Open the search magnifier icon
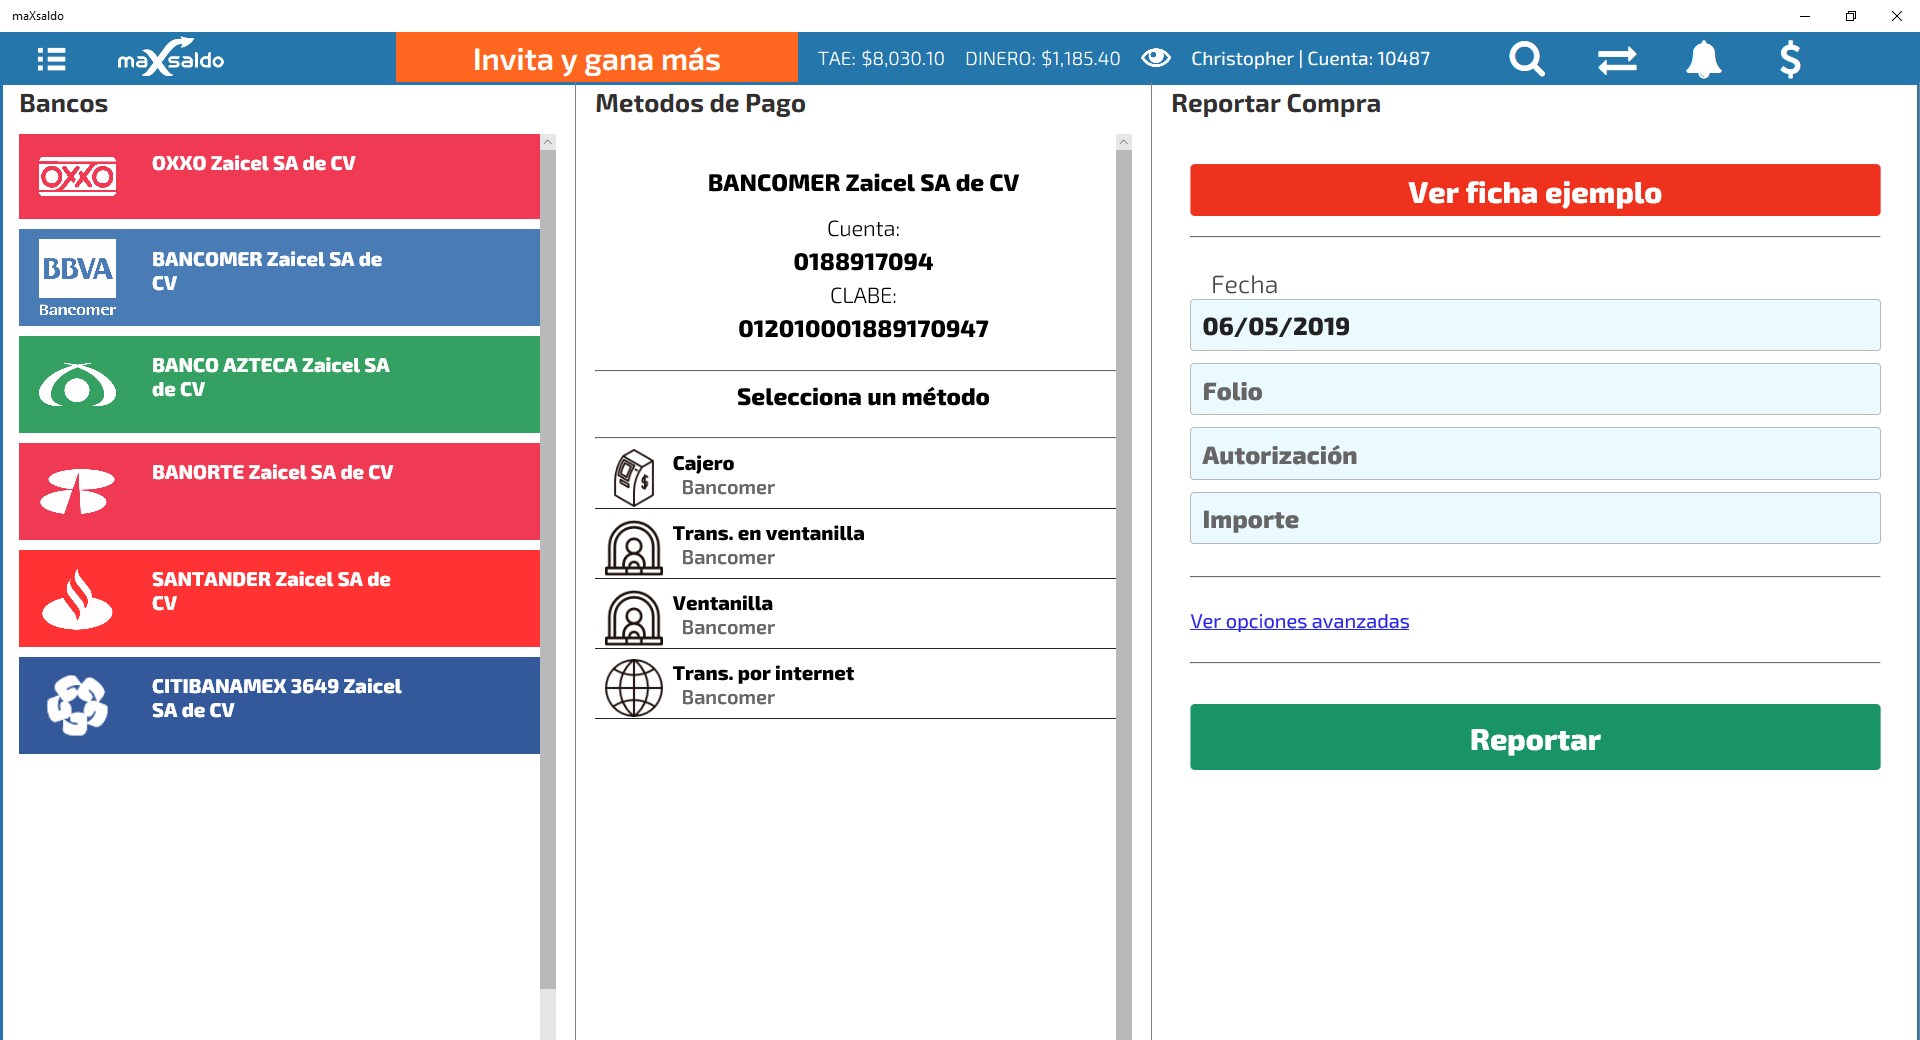This screenshot has width=1920, height=1040. click(1527, 59)
